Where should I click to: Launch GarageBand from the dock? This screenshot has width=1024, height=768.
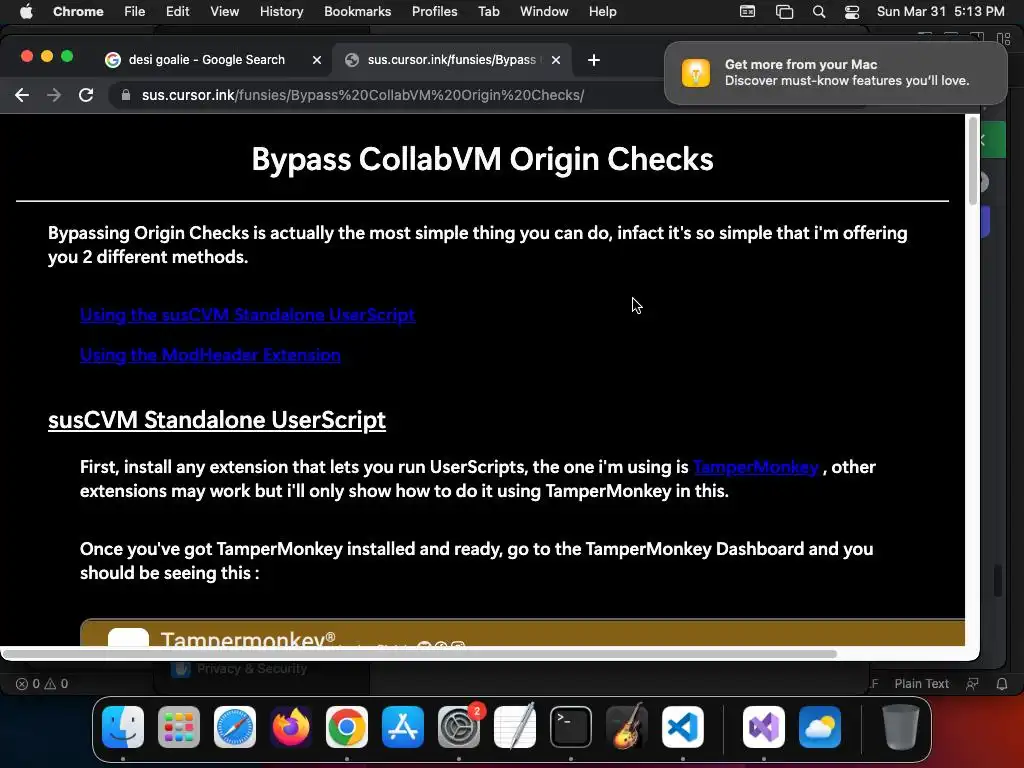pyautogui.click(x=627, y=727)
